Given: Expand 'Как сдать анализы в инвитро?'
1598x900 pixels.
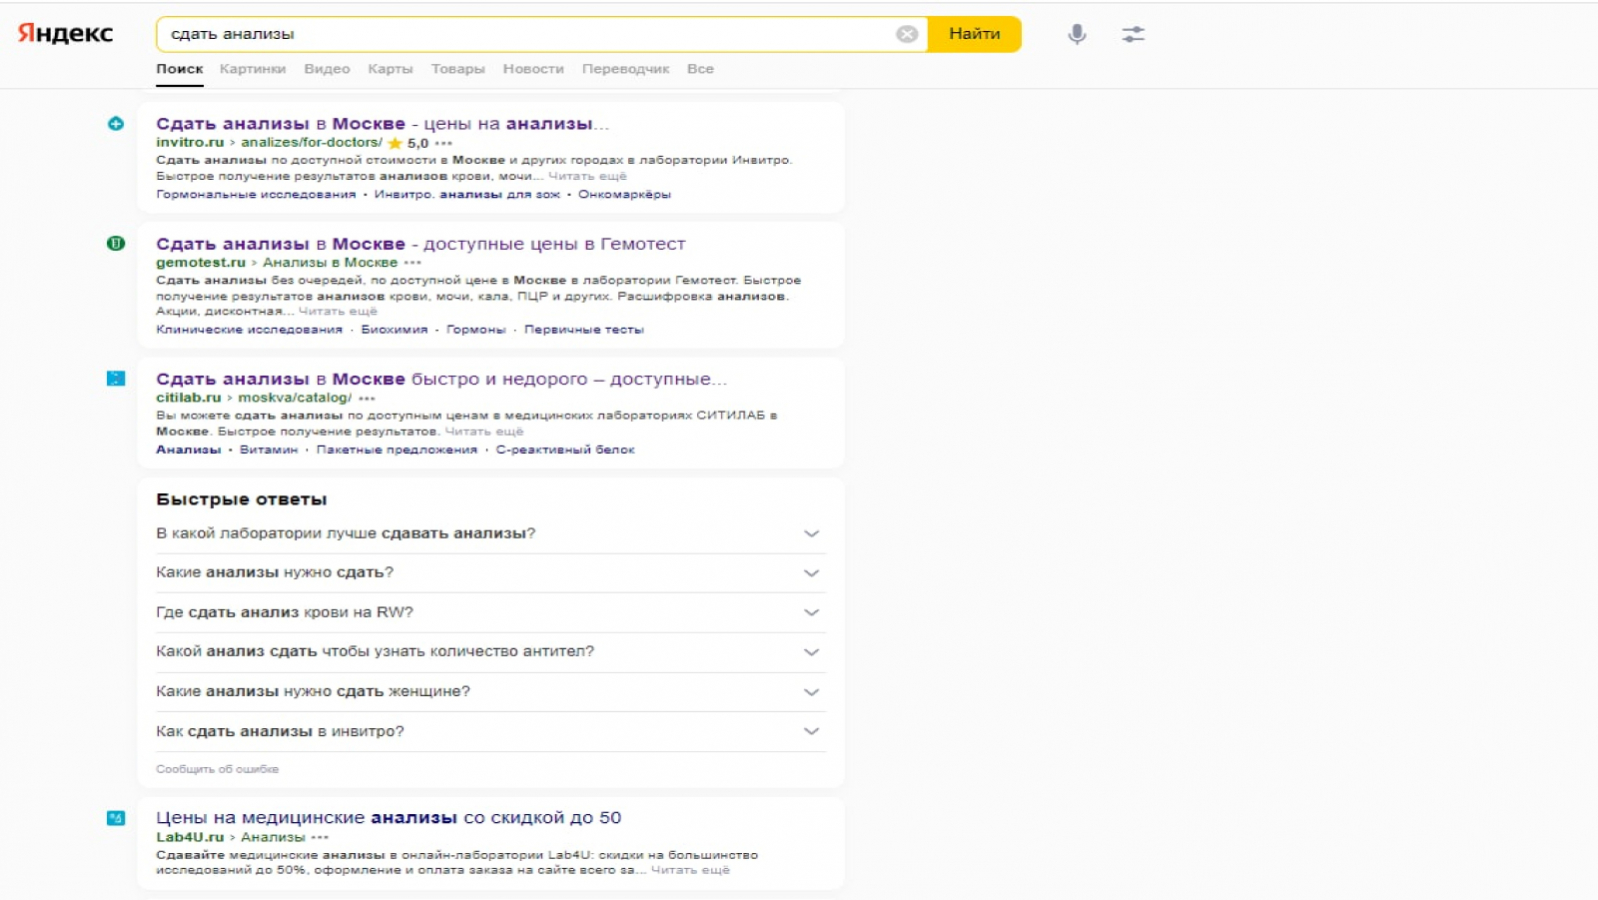Looking at the screenshot, I should click(490, 732).
